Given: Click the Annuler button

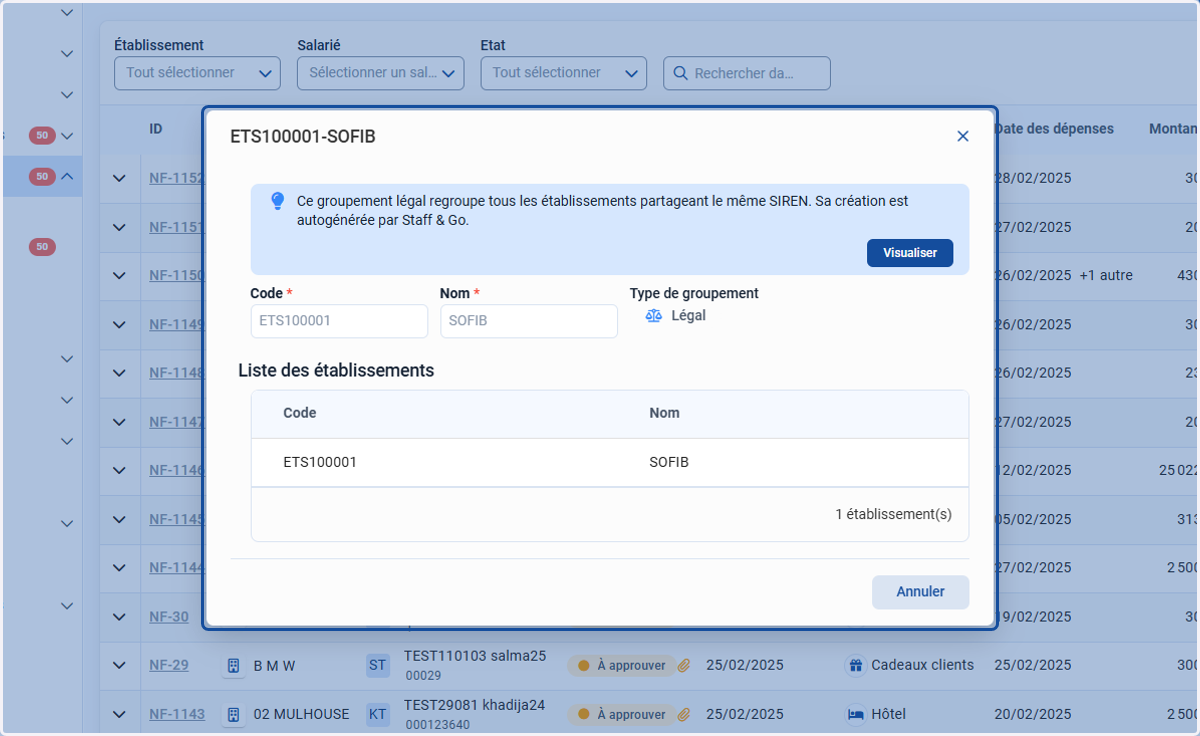Looking at the screenshot, I should (920, 592).
